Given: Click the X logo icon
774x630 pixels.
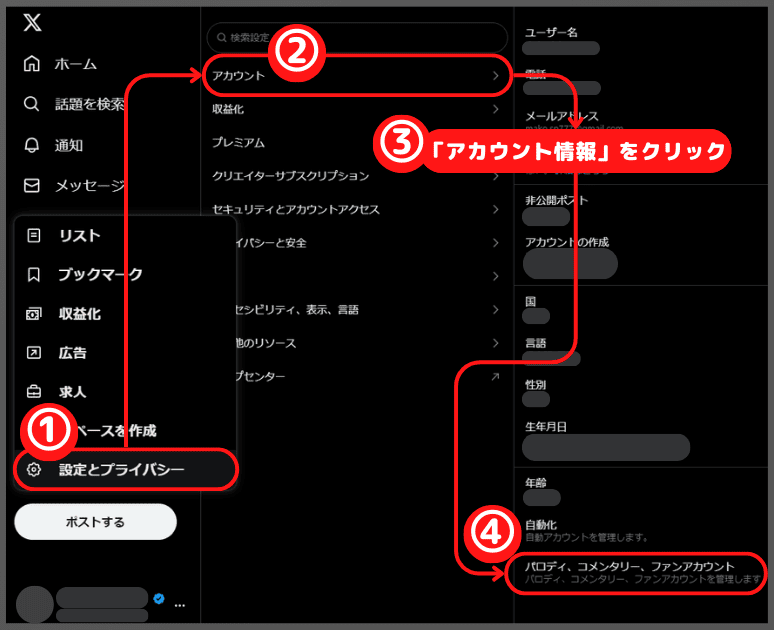Looking at the screenshot, I should pos(34,24).
